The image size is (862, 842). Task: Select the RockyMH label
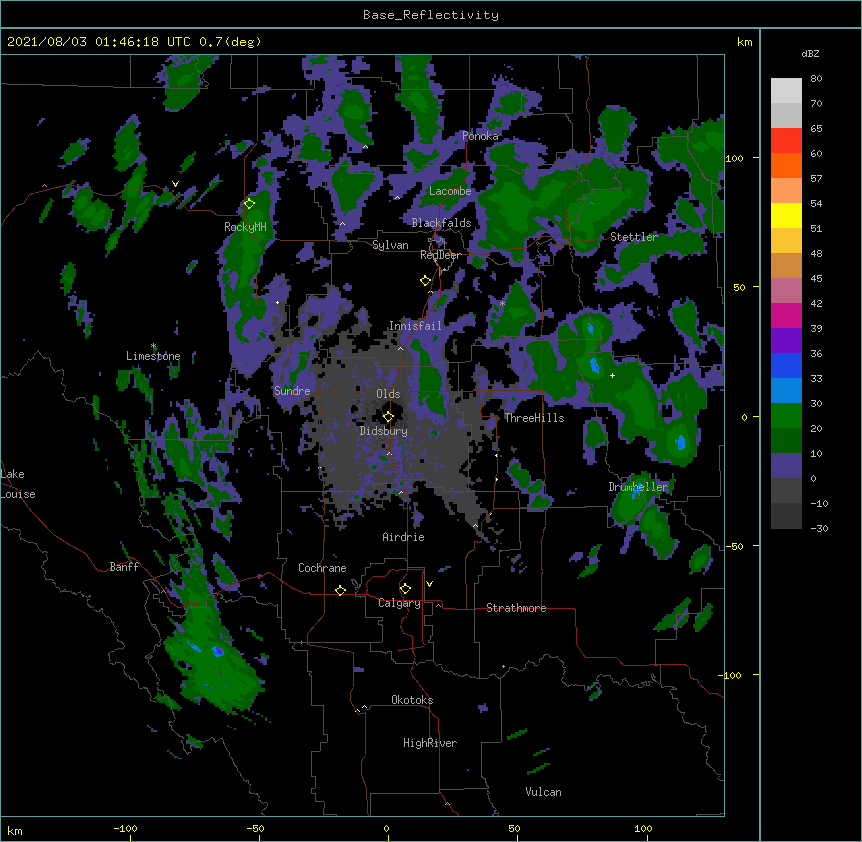coord(245,227)
